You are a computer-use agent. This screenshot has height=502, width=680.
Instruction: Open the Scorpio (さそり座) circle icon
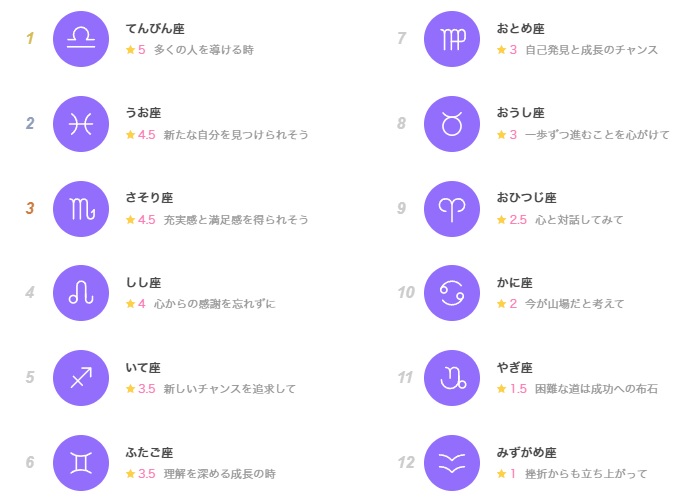click(81, 209)
